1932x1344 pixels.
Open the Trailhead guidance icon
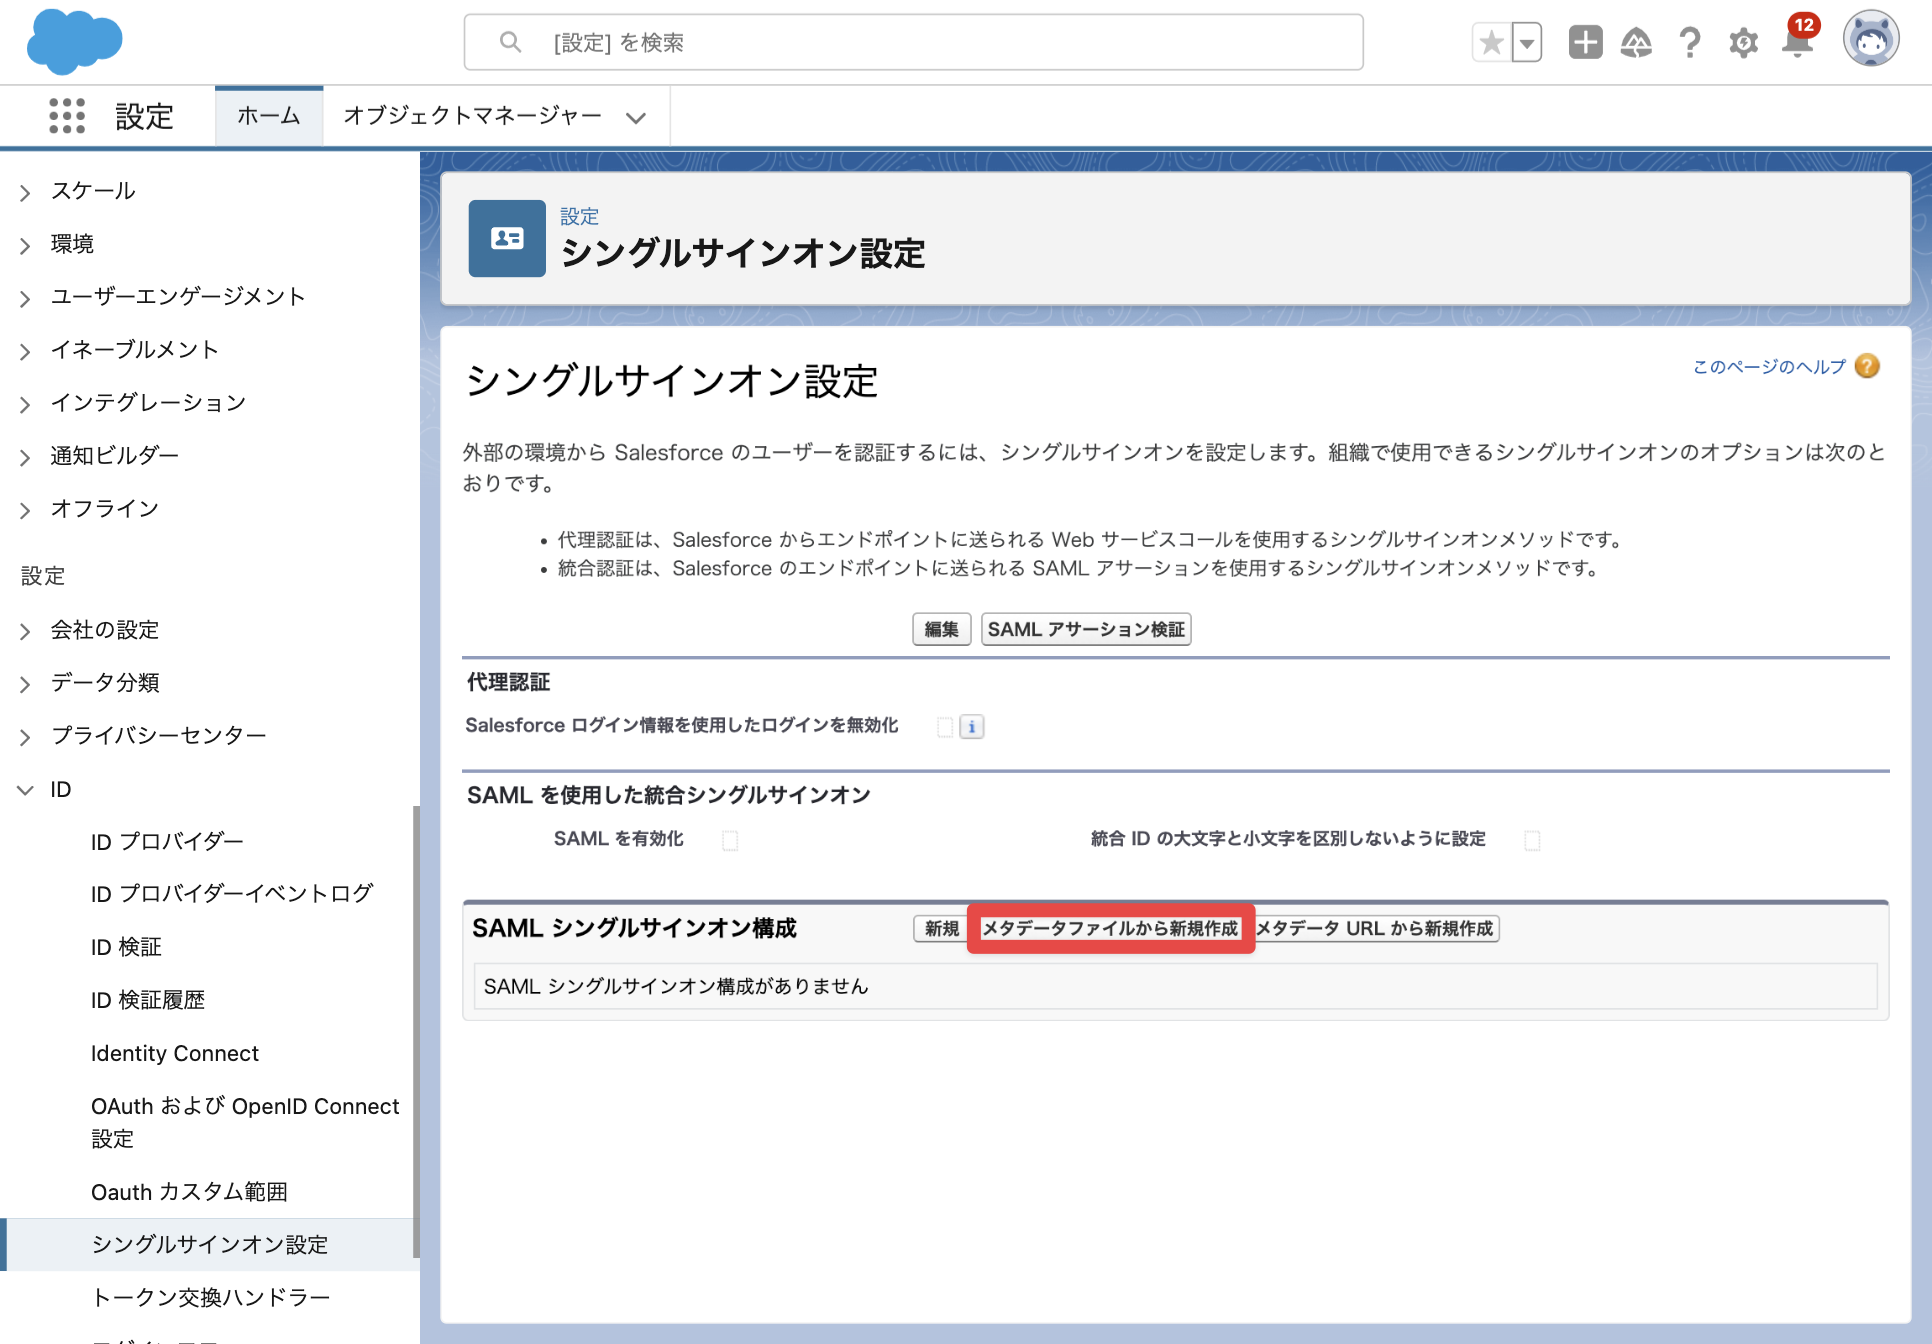[1636, 42]
